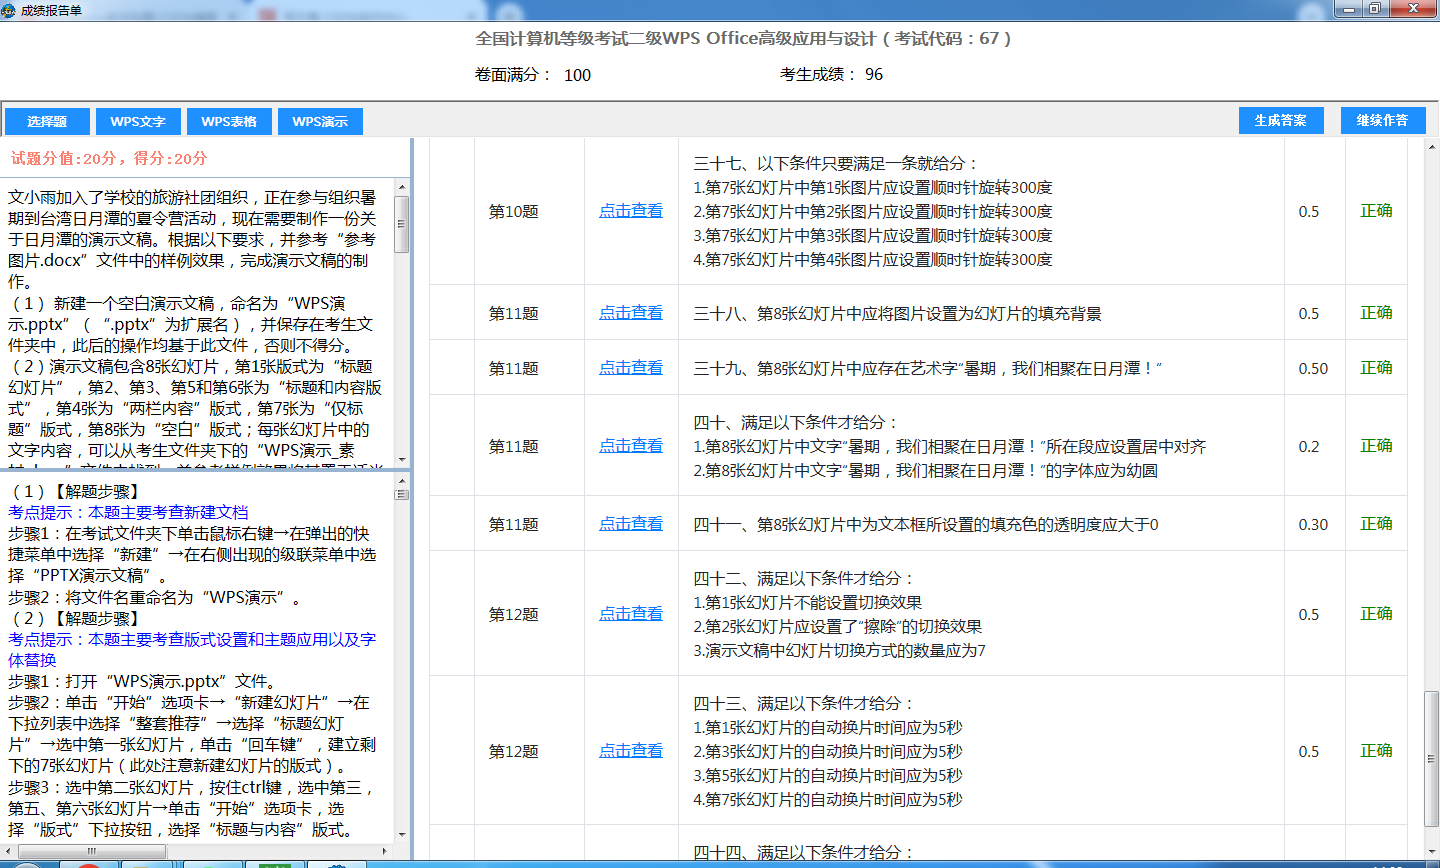This screenshot has height=868, width=1440.
Task: Click the 0.50 score for item 三十九
Action: [1313, 369]
